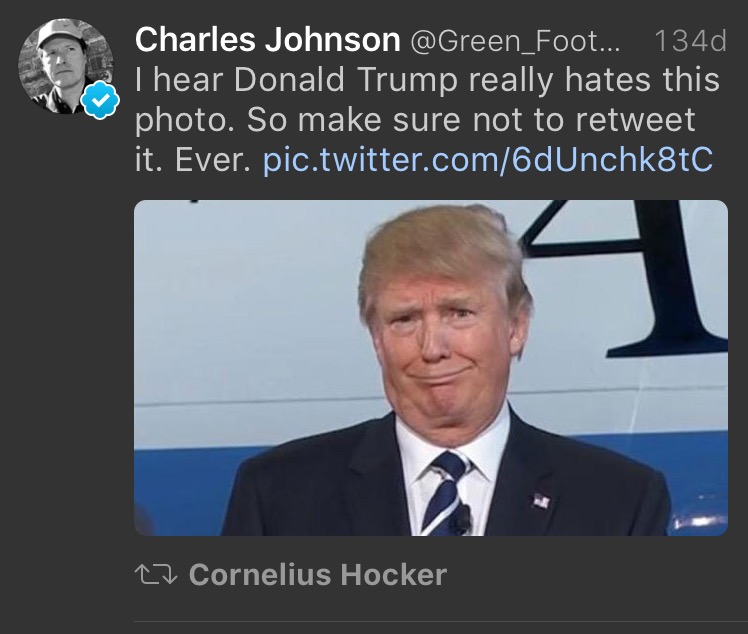The image size is (748, 634).
Task: Open the attached photo thumbnail
Action: click(x=431, y=367)
